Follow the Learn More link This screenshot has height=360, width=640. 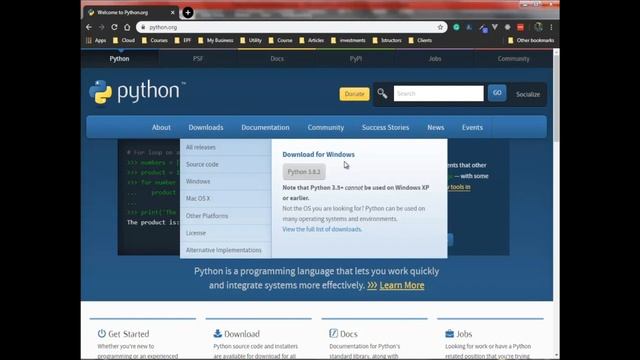[402, 285]
